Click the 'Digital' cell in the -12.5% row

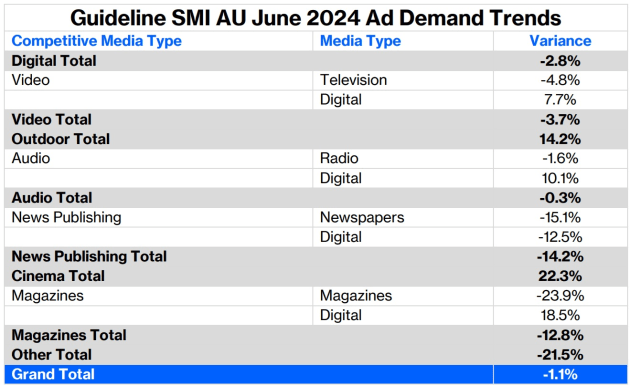341,237
